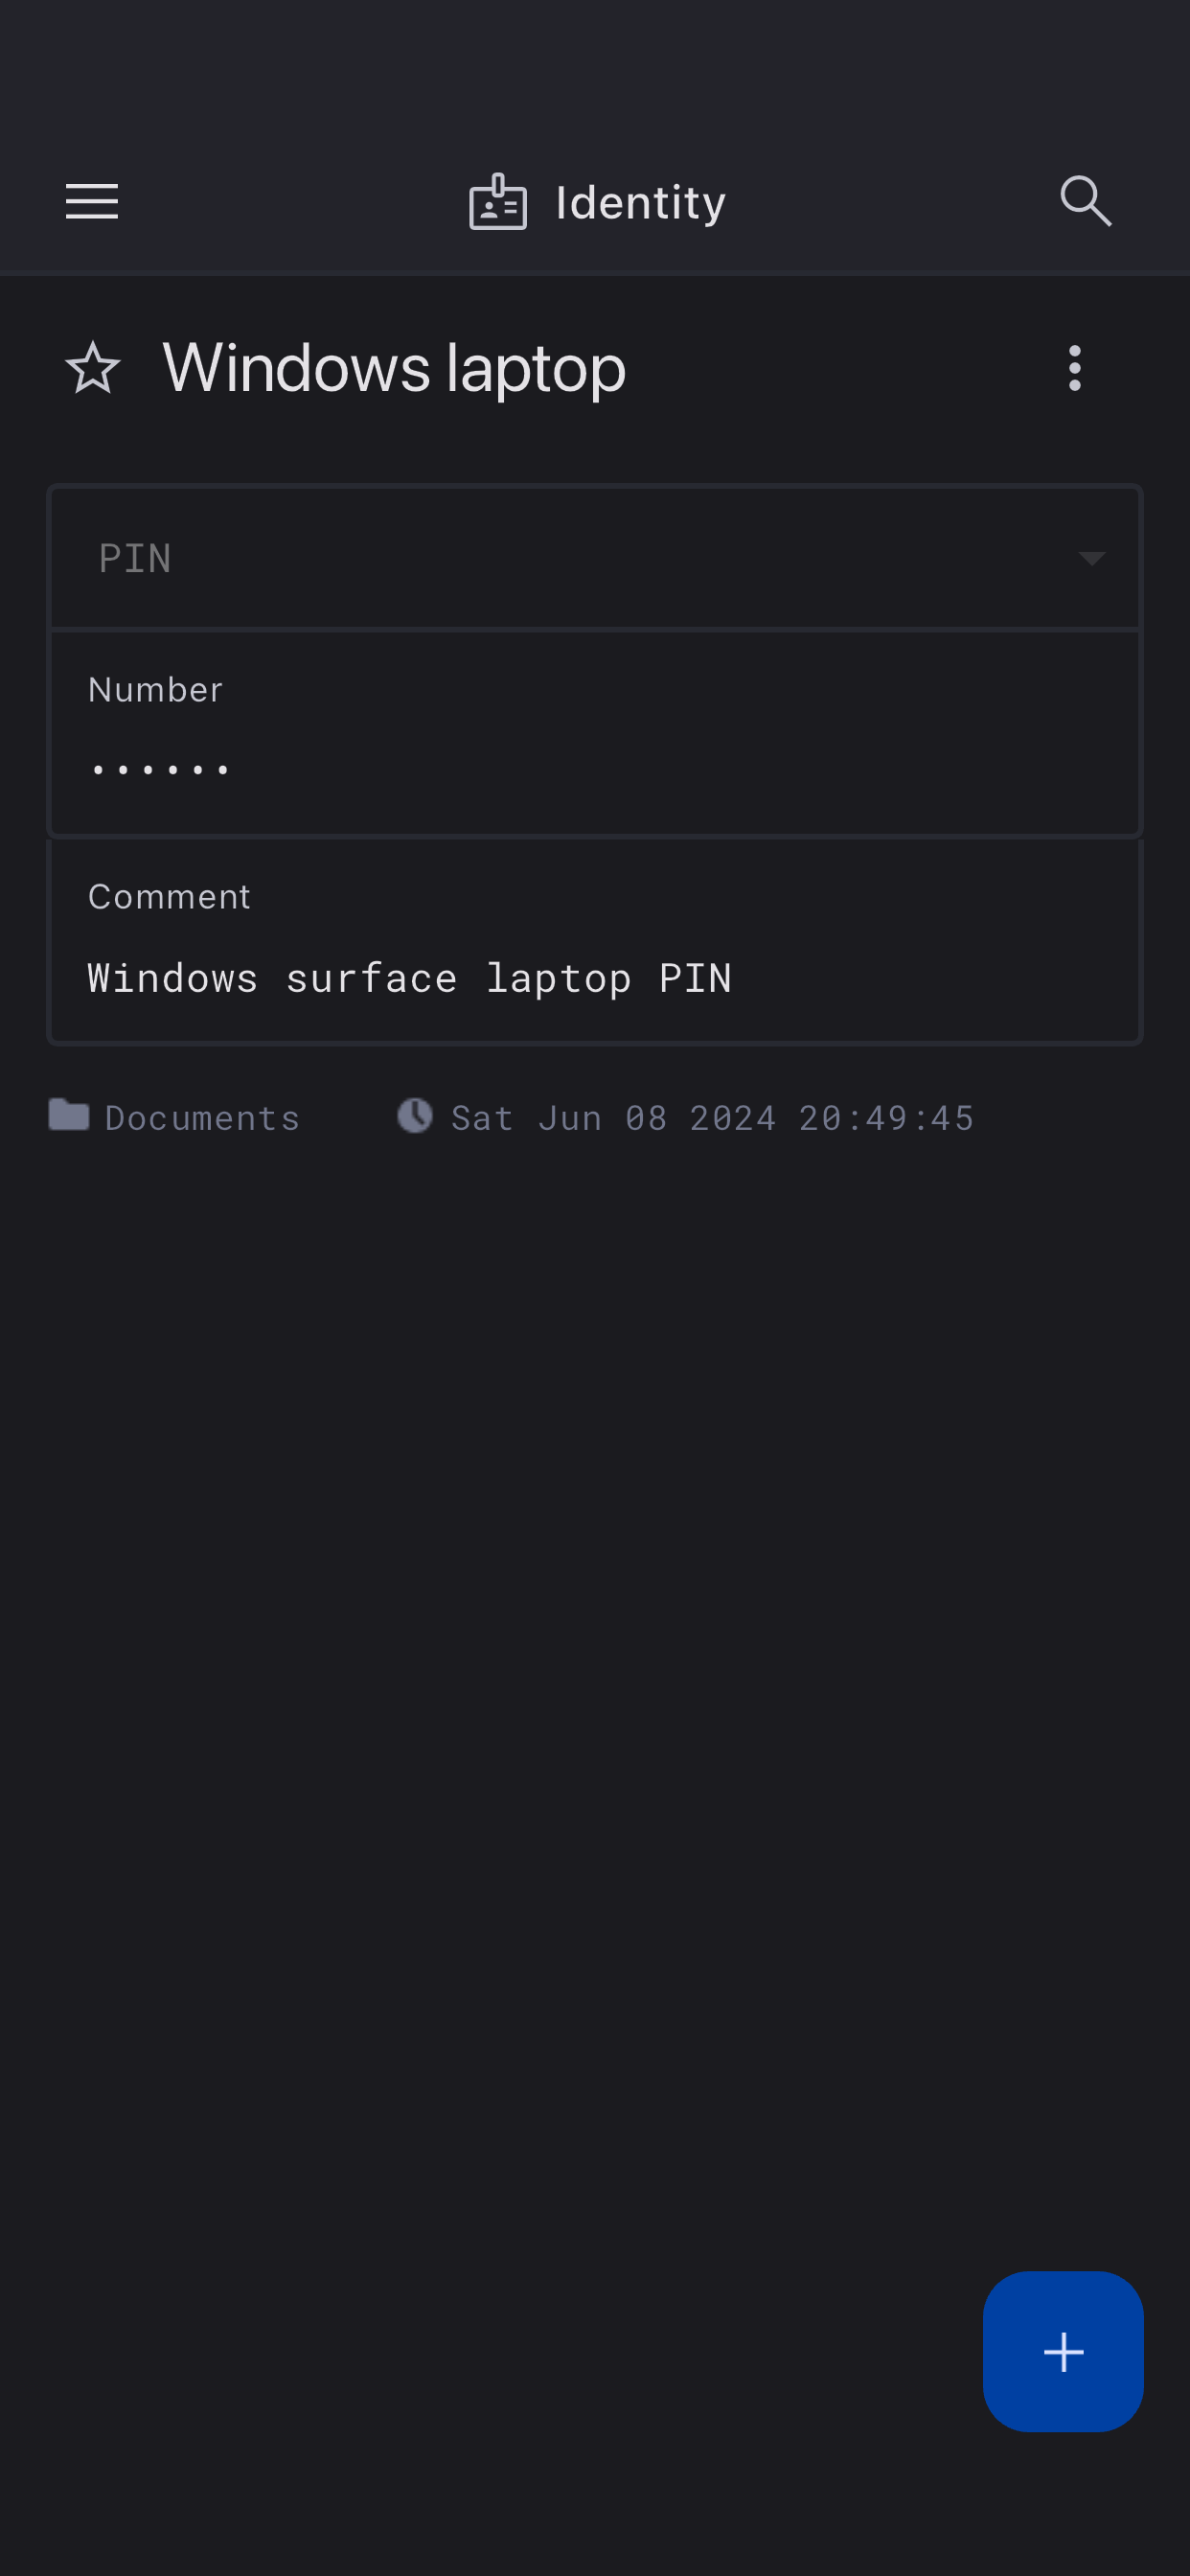Expand the PIN type dropdown arrow

(x=1092, y=558)
